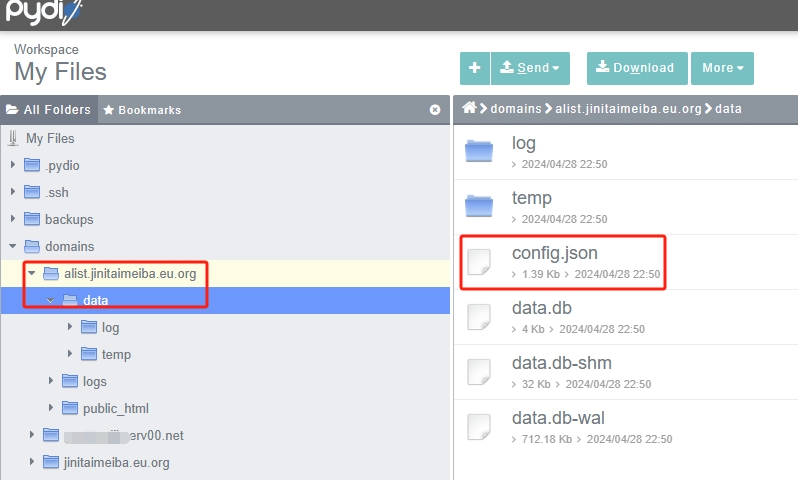Expand the backups folder arrow
Image resolution: width=798 pixels, height=480 pixels.
13,219
